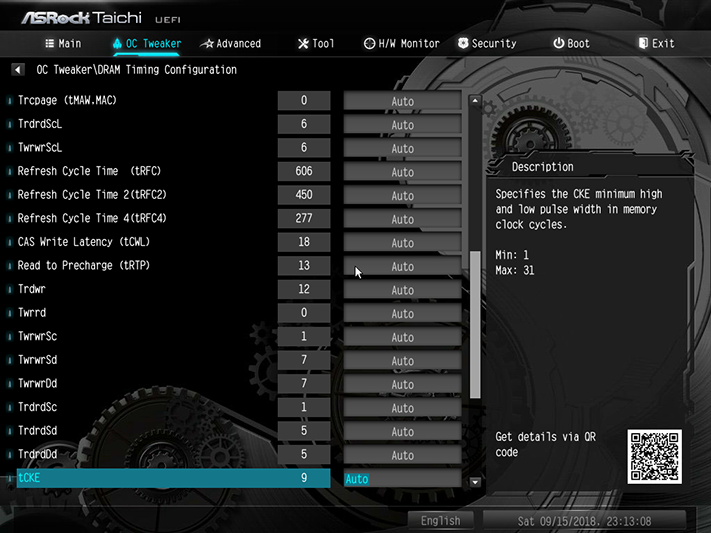
Task: Click the Auto field for Trcpage (tMAW.MAC)
Action: point(402,101)
